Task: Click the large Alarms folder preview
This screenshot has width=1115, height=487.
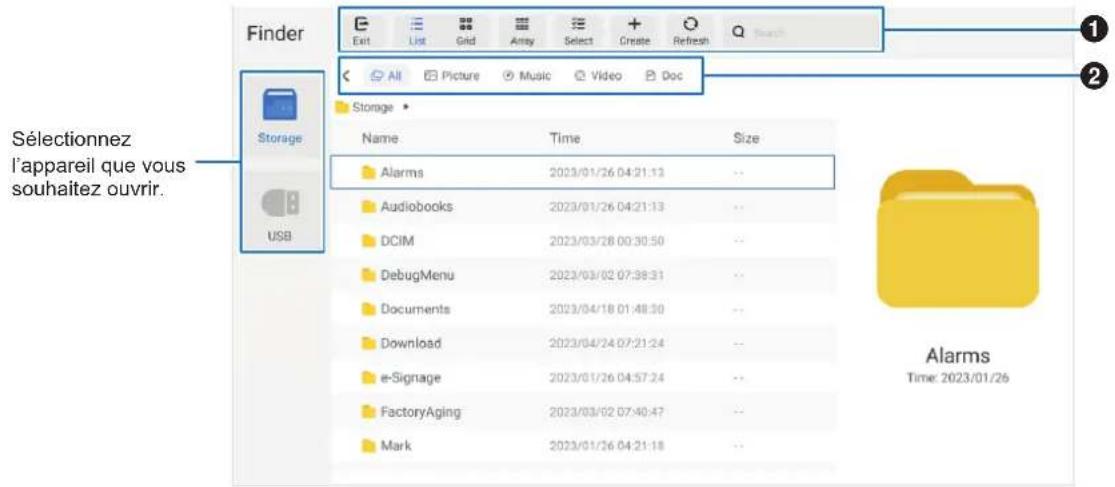Action: click(x=958, y=239)
